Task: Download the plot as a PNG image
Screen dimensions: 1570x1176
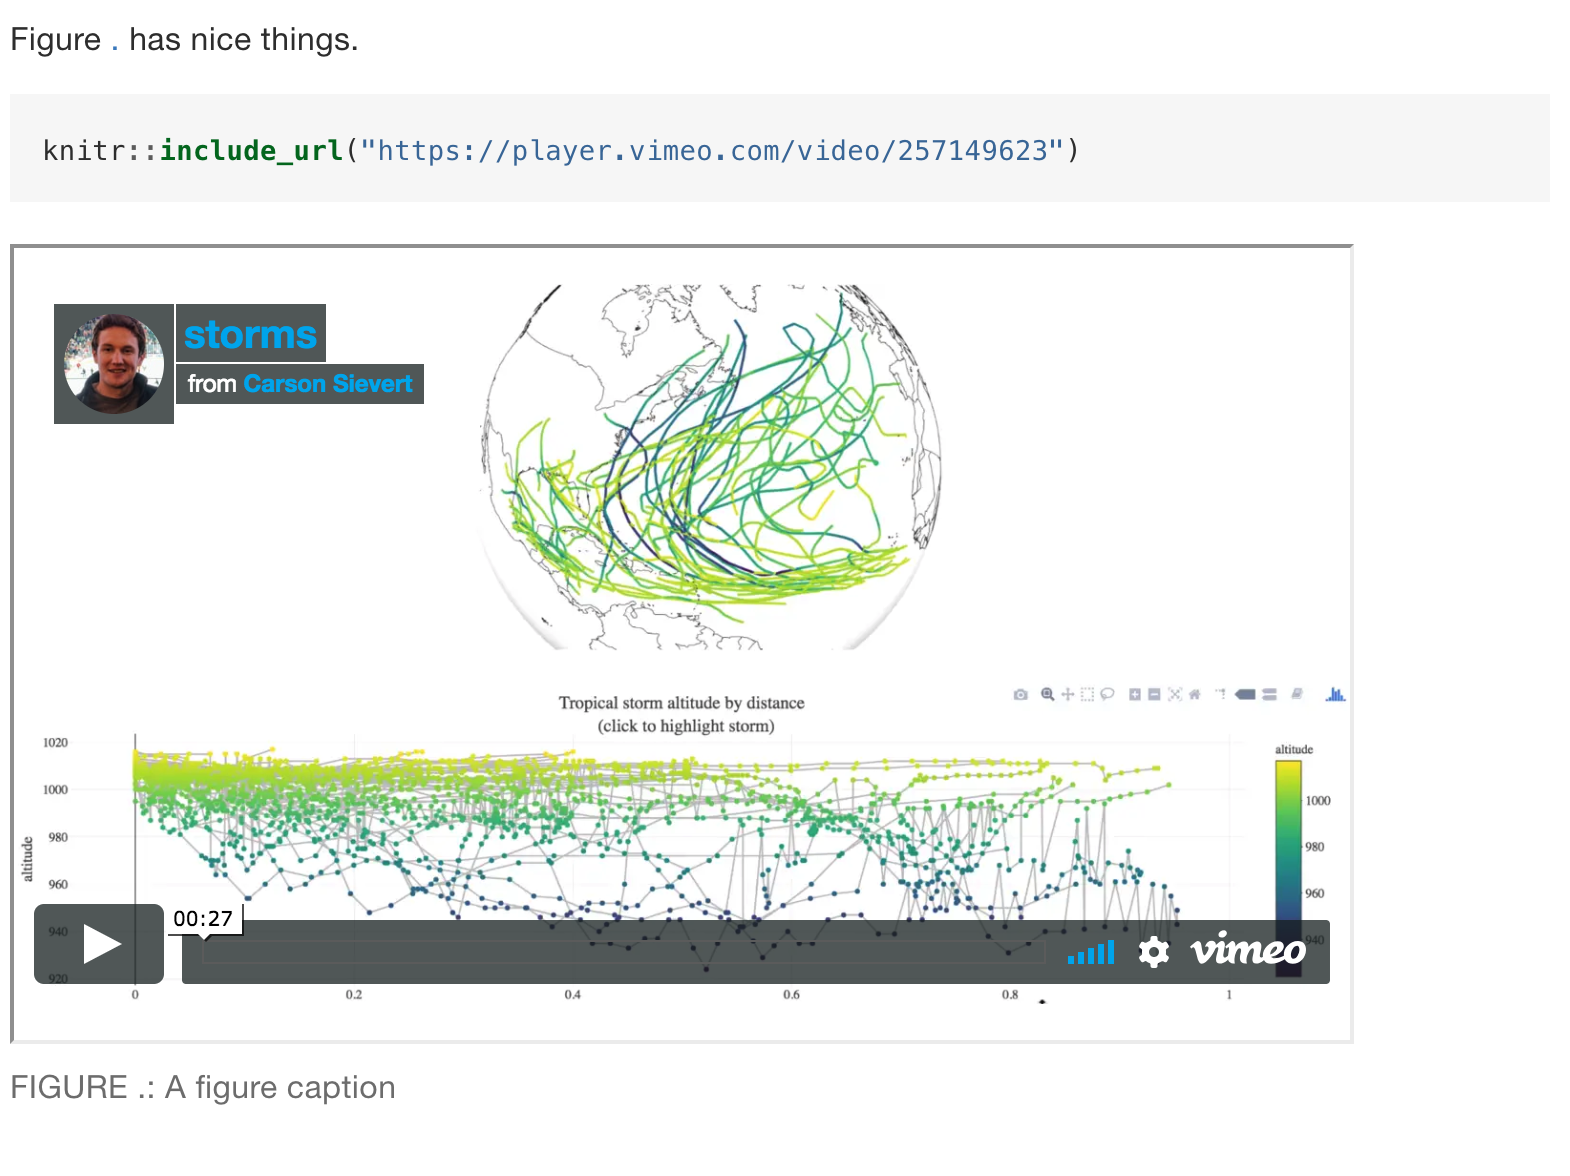Action: pyautogui.click(x=1020, y=693)
